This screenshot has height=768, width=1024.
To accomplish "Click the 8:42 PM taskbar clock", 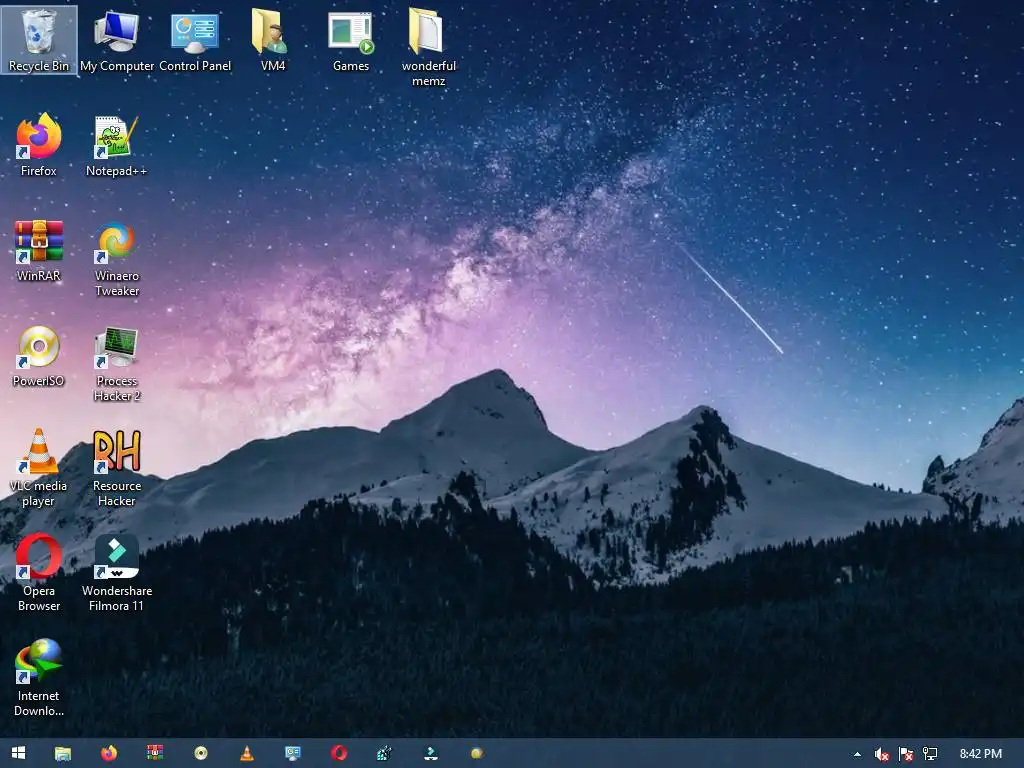I will coord(980,754).
